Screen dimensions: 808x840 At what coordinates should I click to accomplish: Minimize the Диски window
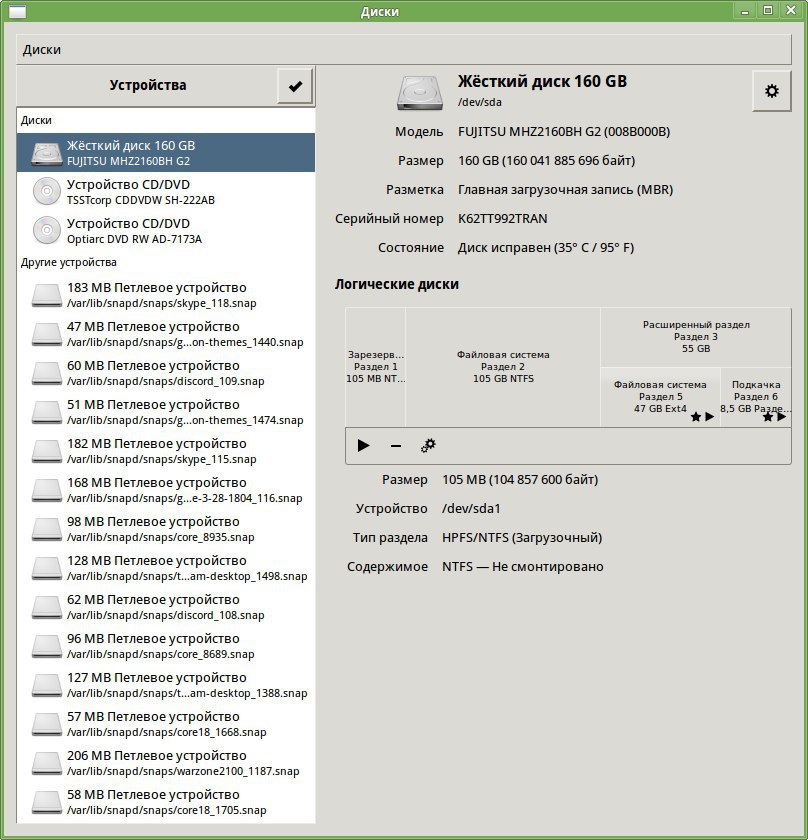pyautogui.click(x=745, y=11)
